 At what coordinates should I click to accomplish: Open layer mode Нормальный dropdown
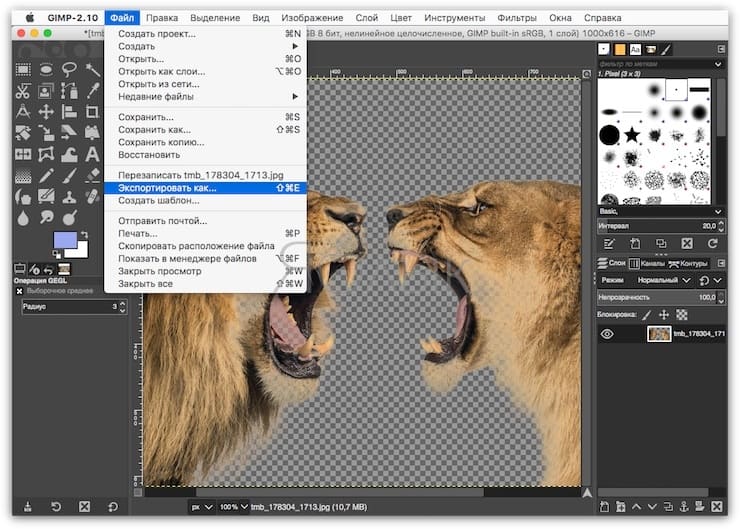tap(664, 280)
